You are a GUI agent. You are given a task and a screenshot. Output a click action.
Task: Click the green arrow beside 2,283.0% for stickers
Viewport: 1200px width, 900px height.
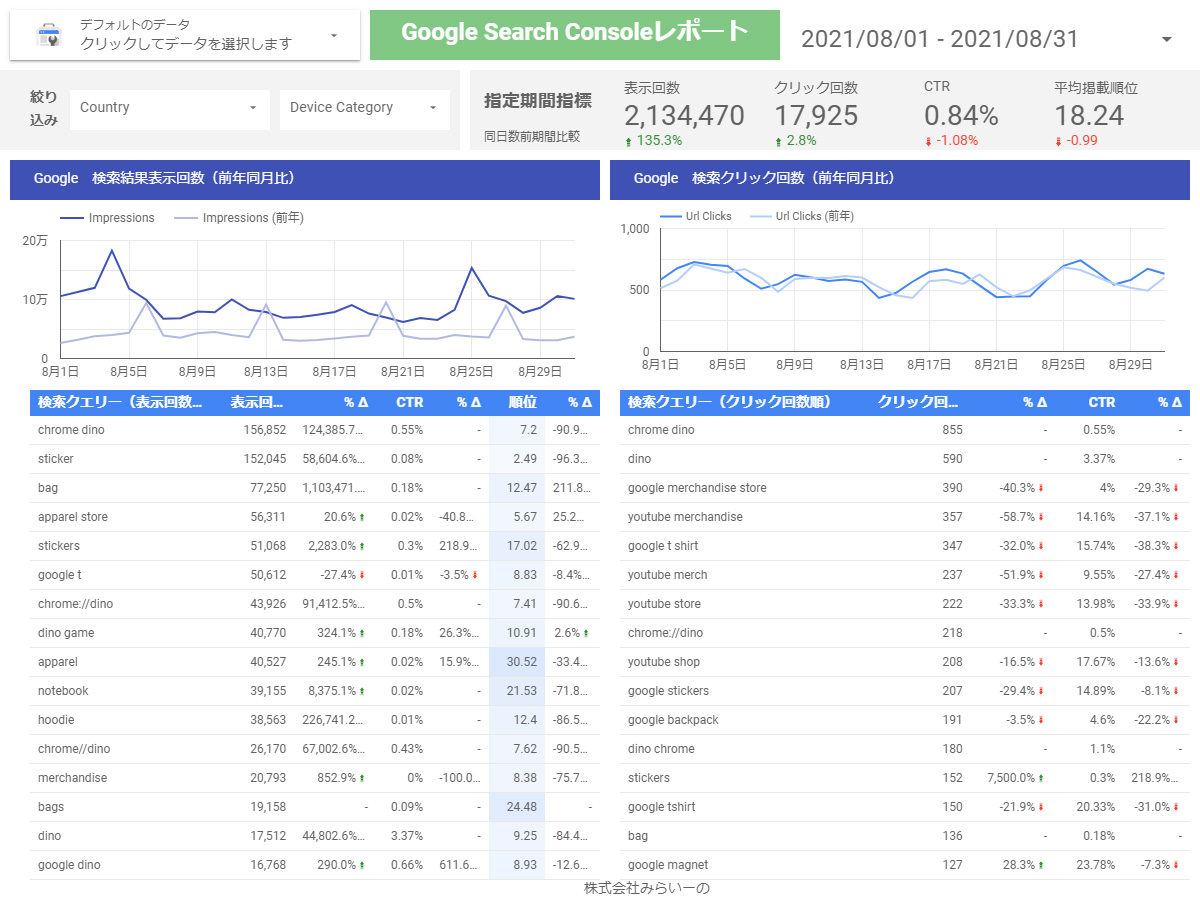pos(361,546)
